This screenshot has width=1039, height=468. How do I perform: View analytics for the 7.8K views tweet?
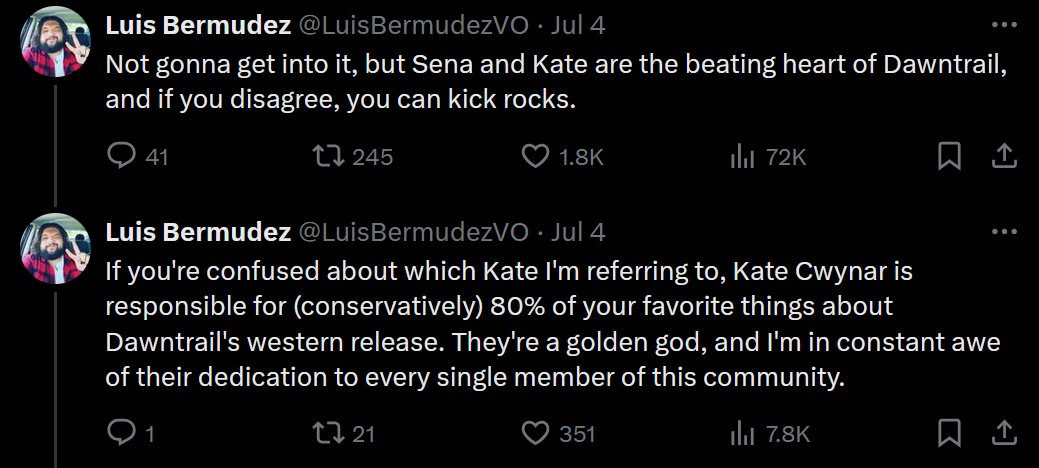pyautogui.click(x=742, y=433)
